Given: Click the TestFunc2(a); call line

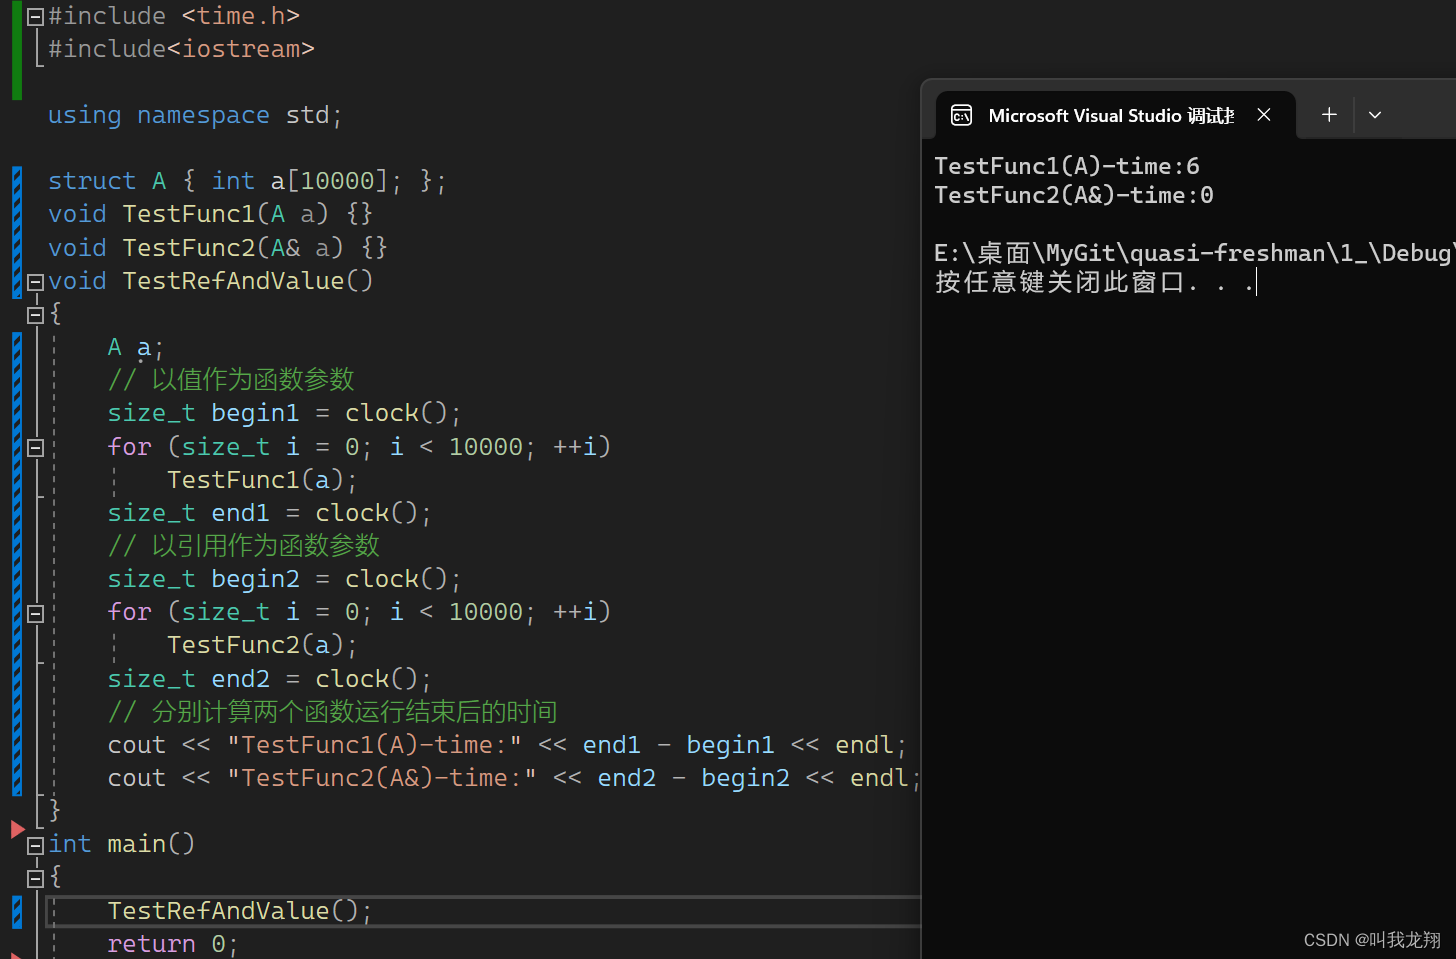Looking at the screenshot, I should pos(262,645).
